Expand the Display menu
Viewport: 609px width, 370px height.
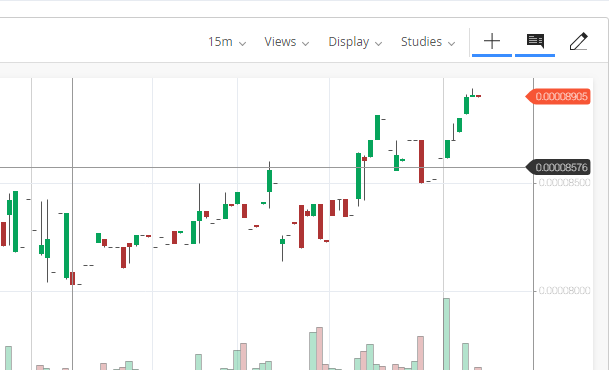[x=355, y=42]
